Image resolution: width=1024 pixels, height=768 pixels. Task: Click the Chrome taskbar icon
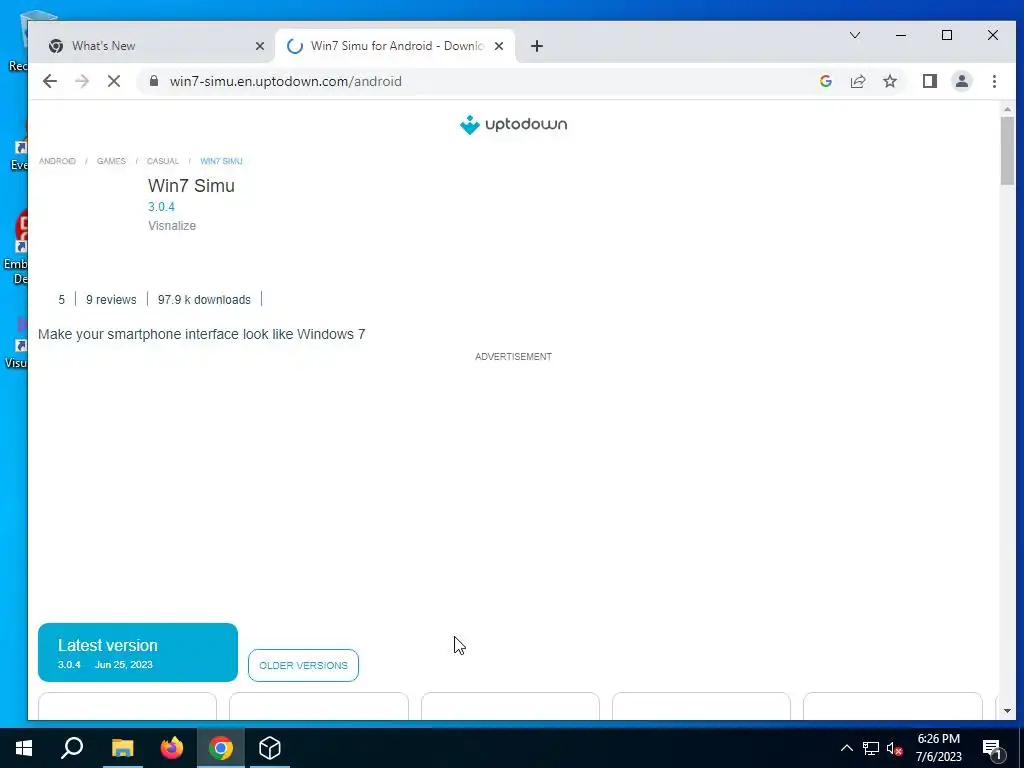221,748
